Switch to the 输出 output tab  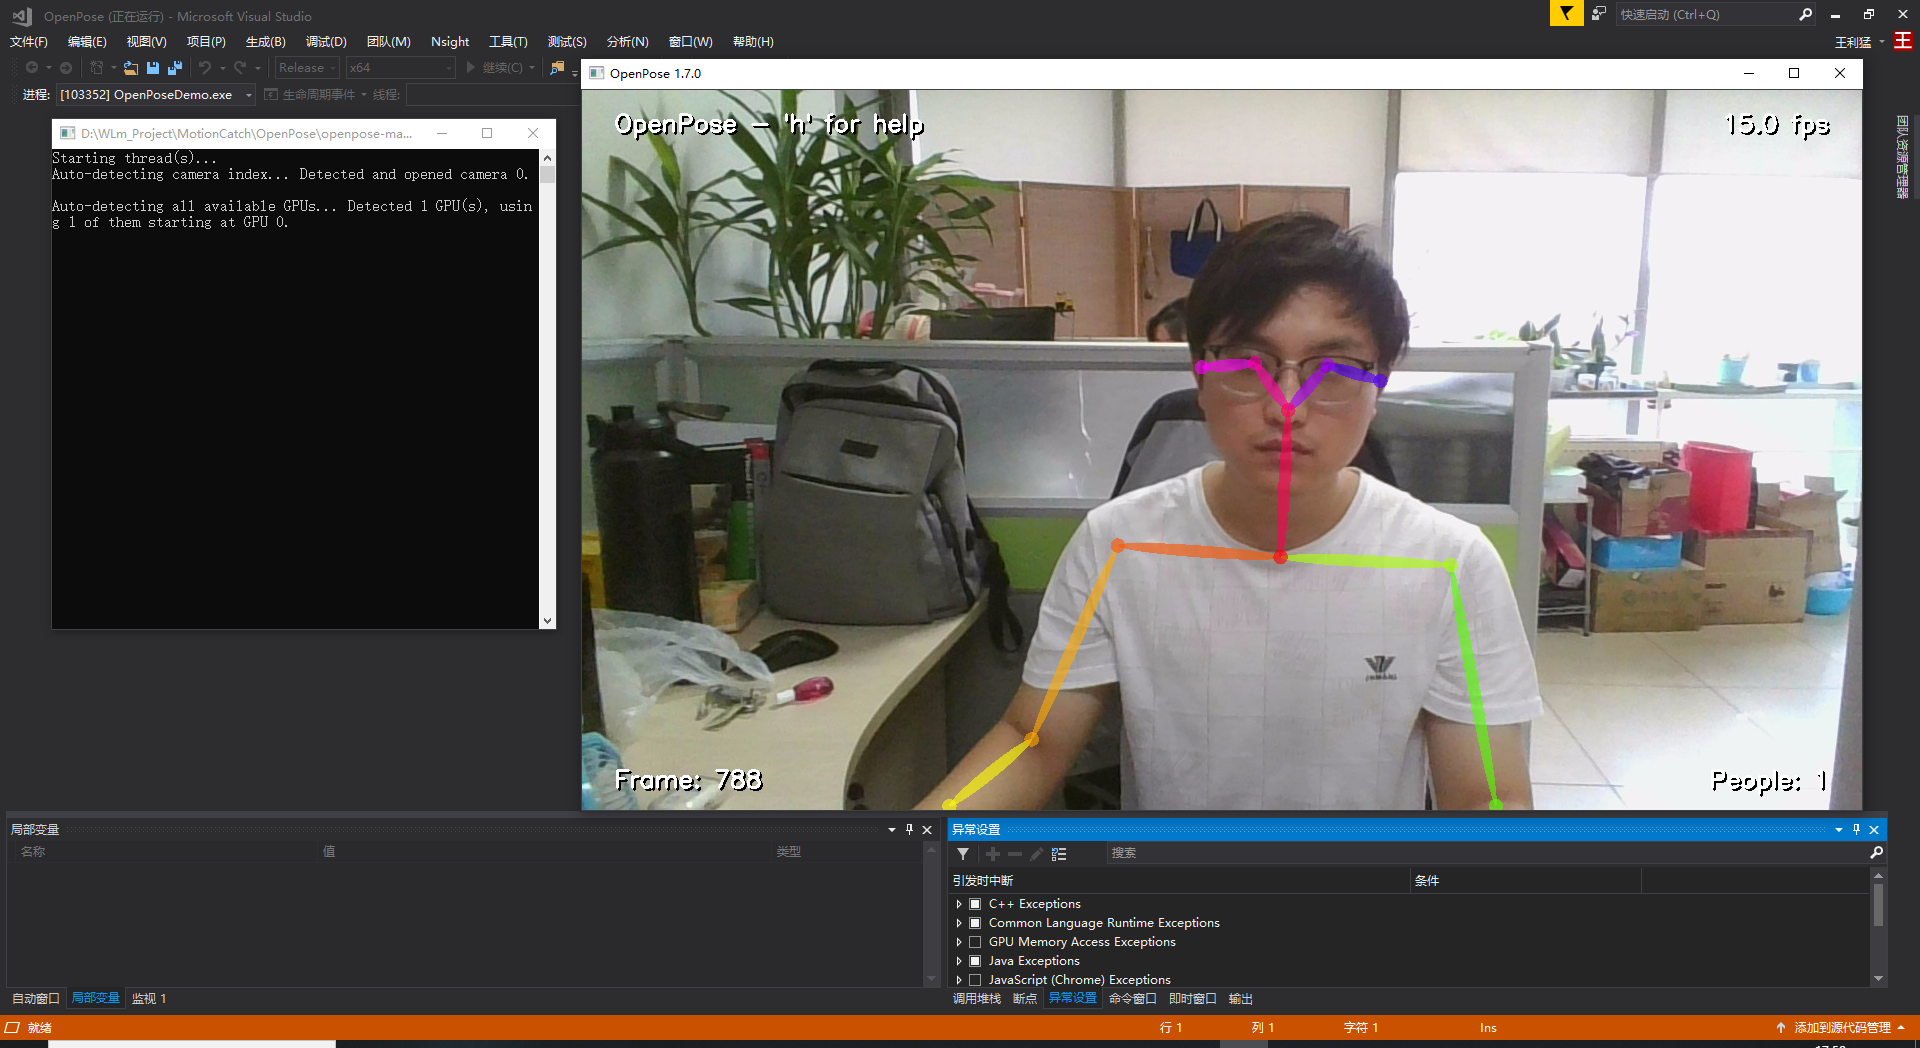pos(1241,999)
